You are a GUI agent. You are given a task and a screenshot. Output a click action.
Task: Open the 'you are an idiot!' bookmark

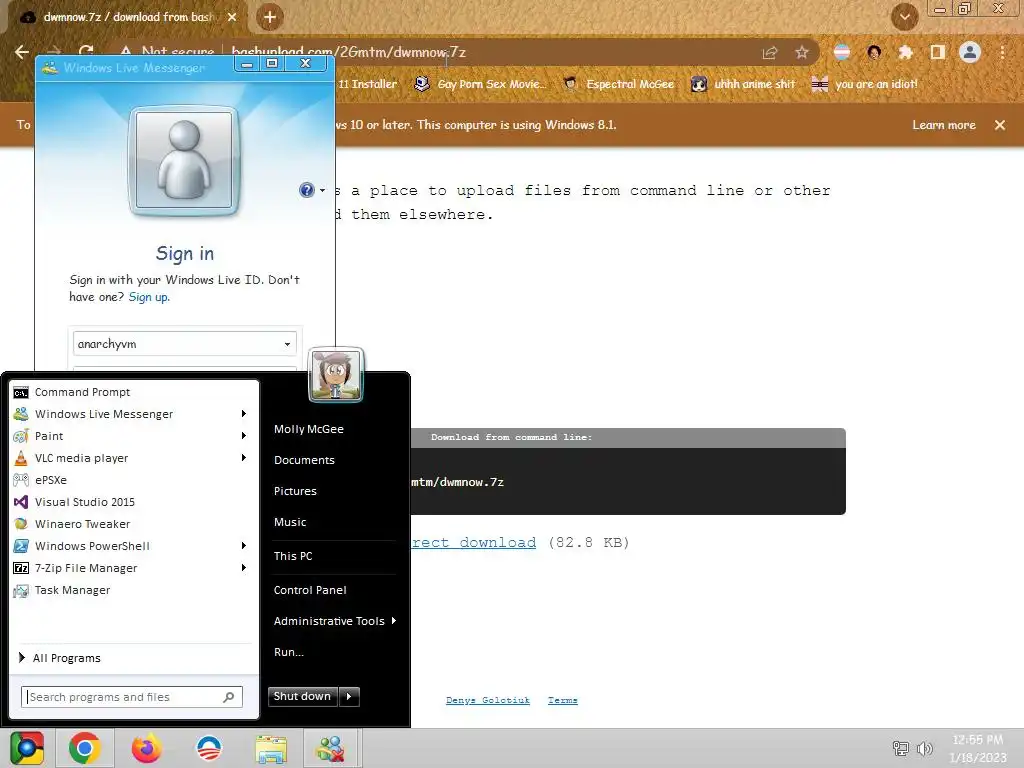click(865, 84)
